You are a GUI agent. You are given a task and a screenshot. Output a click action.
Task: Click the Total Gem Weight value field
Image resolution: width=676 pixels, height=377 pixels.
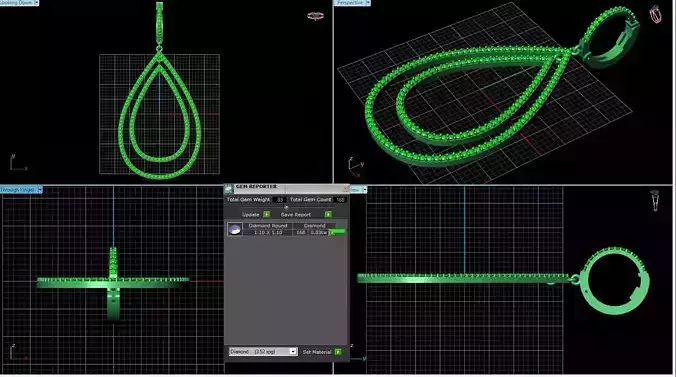click(x=279, y=200)
